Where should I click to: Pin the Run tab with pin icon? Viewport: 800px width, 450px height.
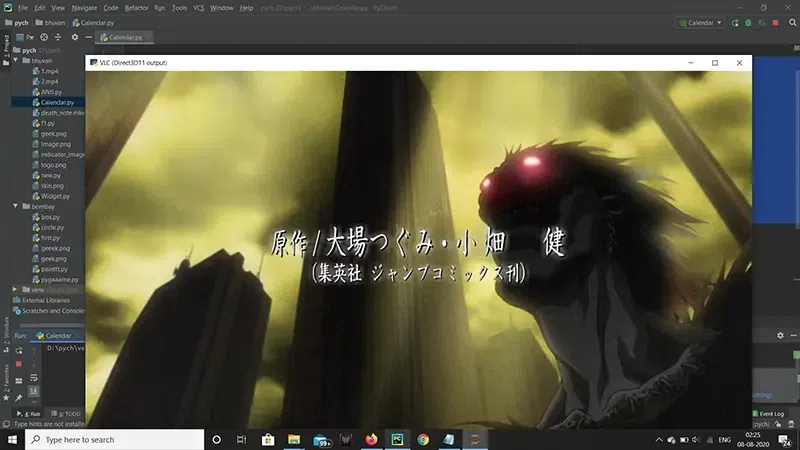click(x=19, y=397)
